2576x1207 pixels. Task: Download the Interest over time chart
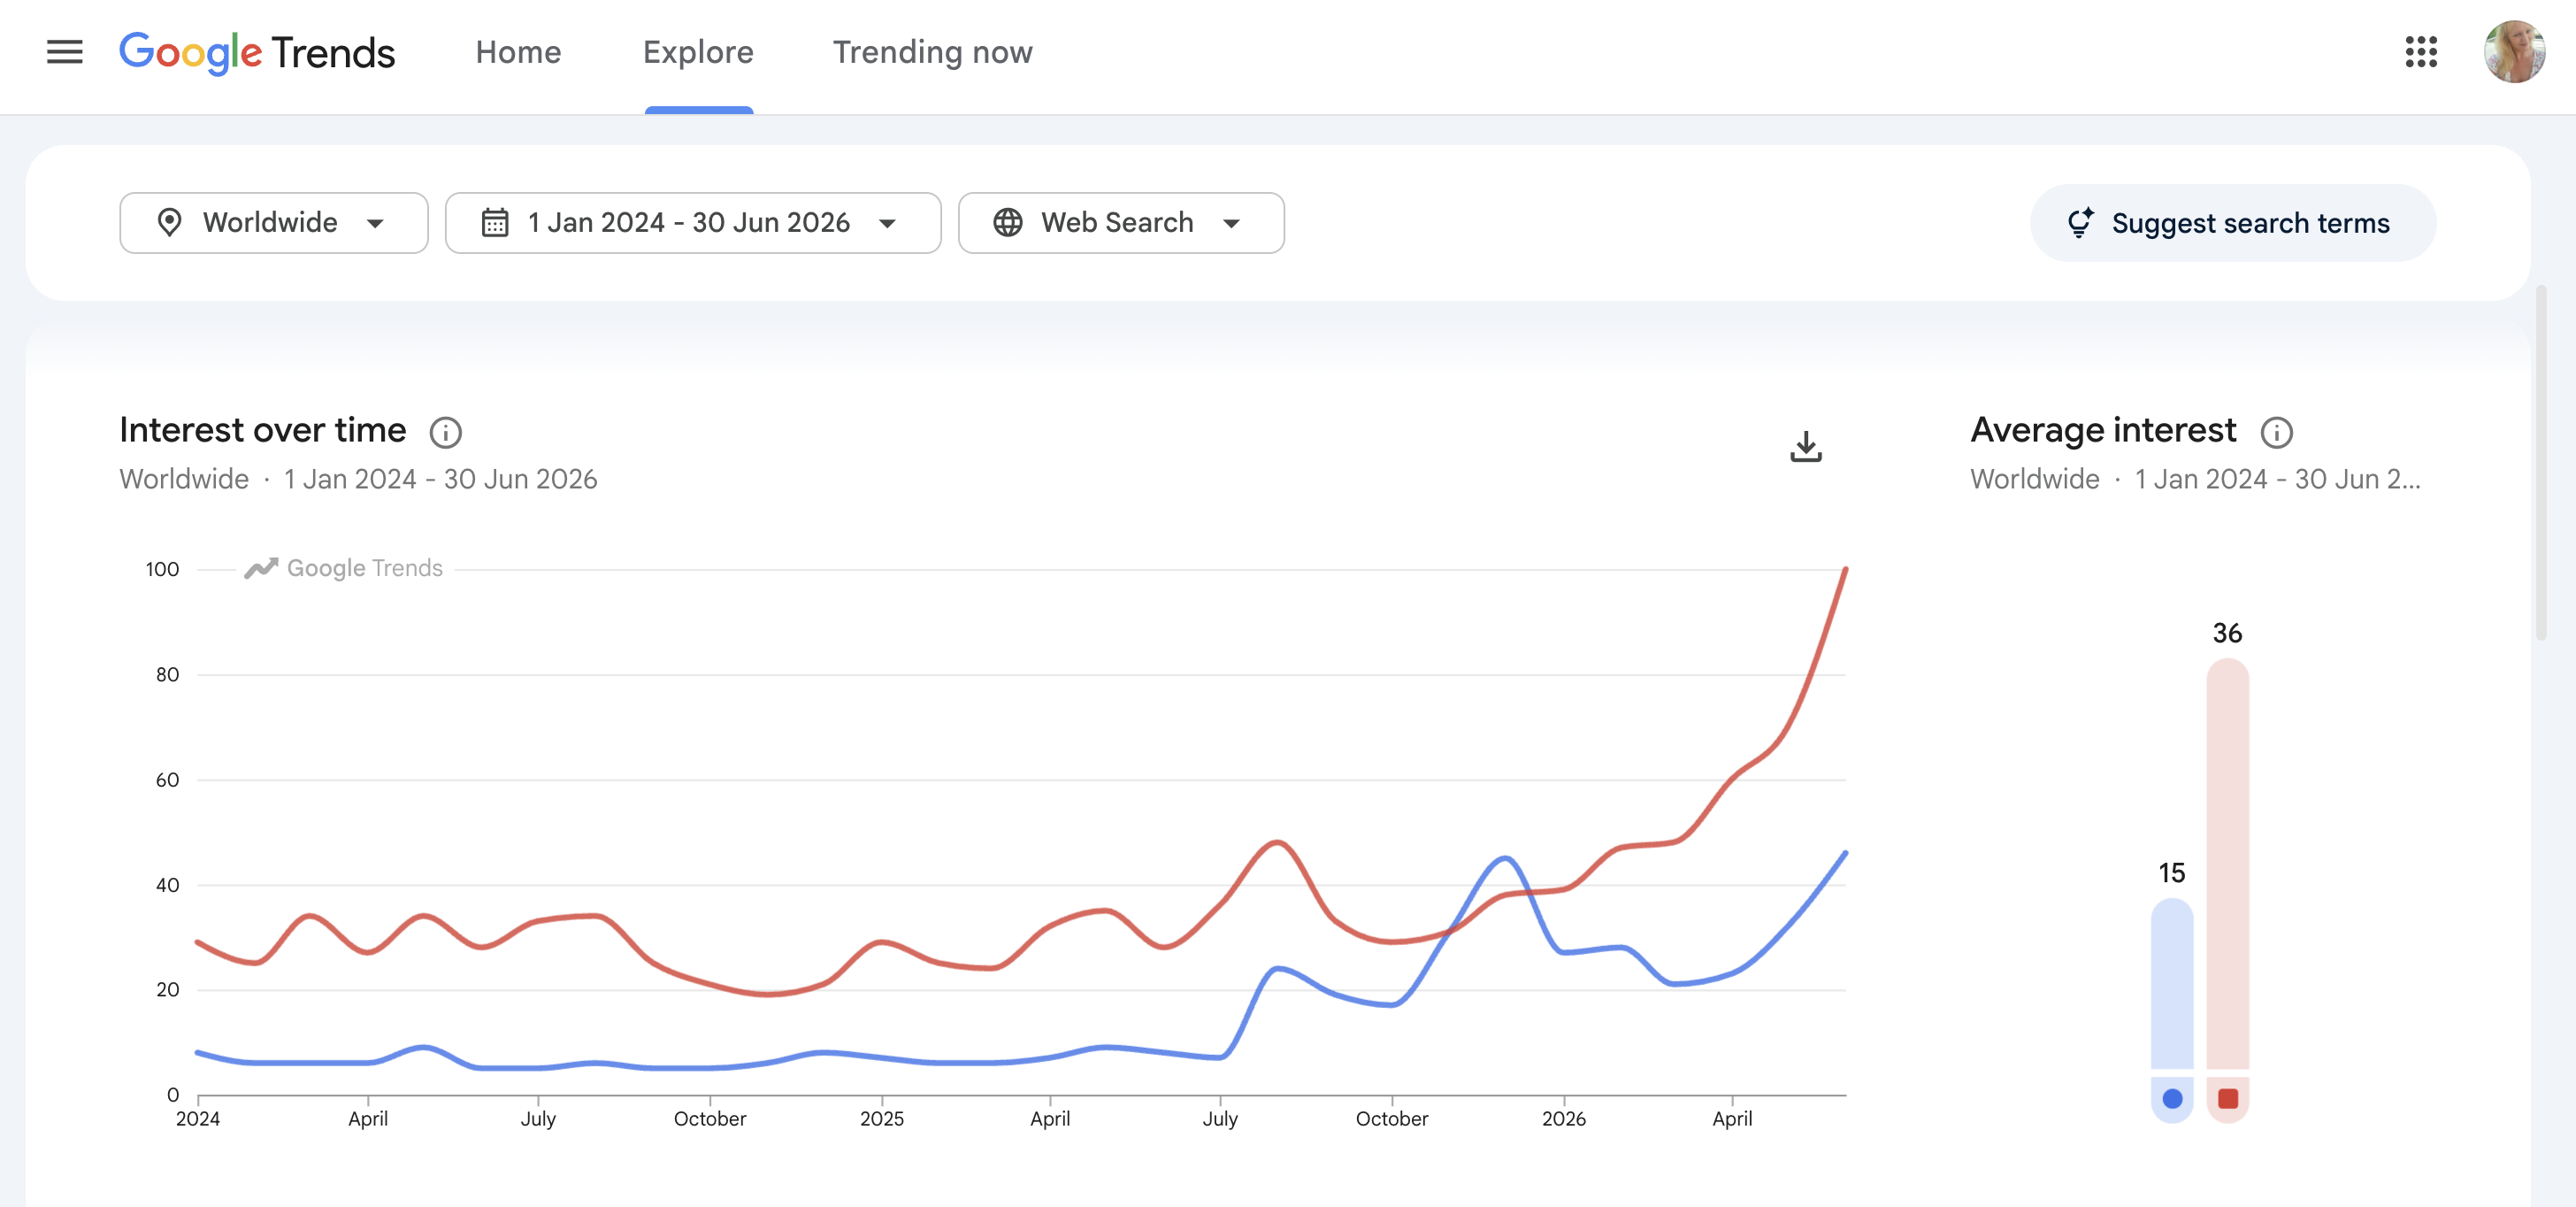tap(1805, 446)
